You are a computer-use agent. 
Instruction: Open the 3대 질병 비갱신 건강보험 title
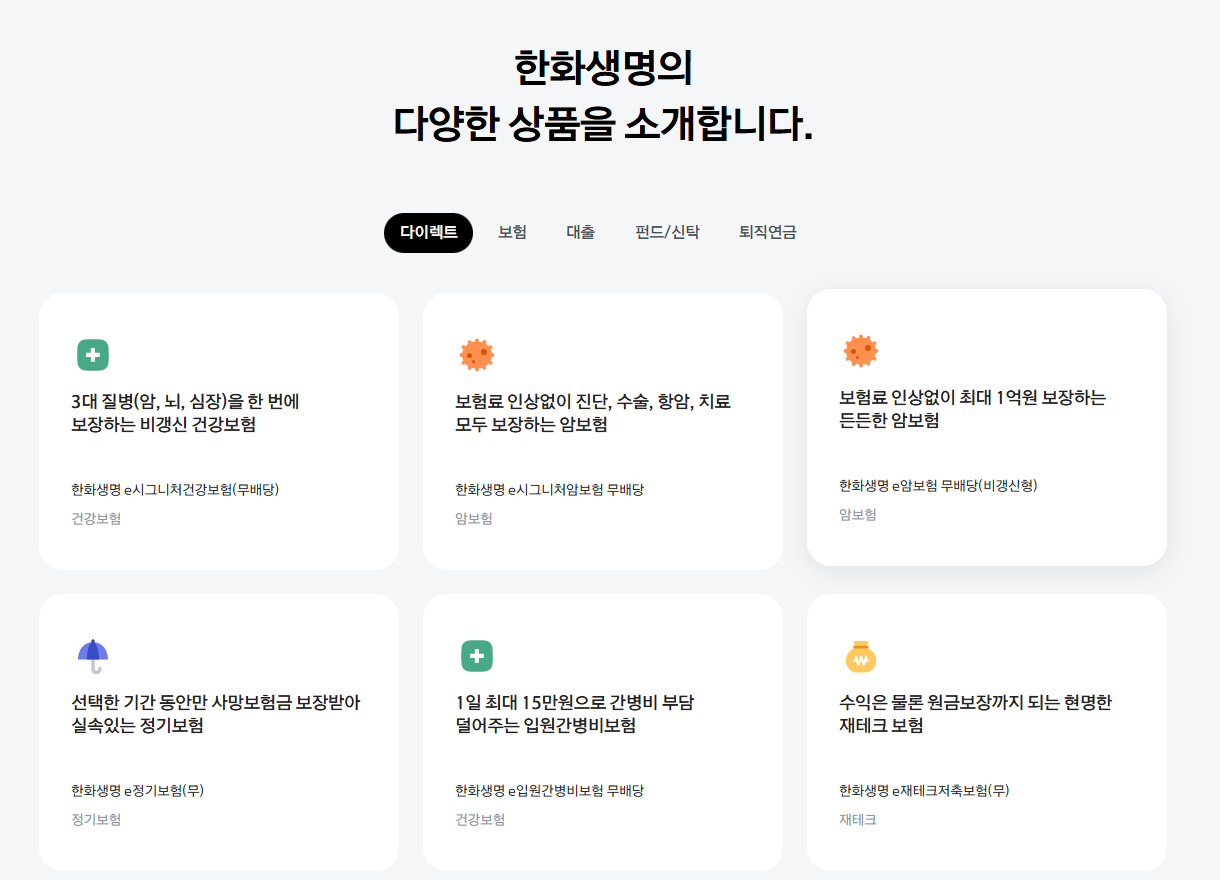click(186, 413)
